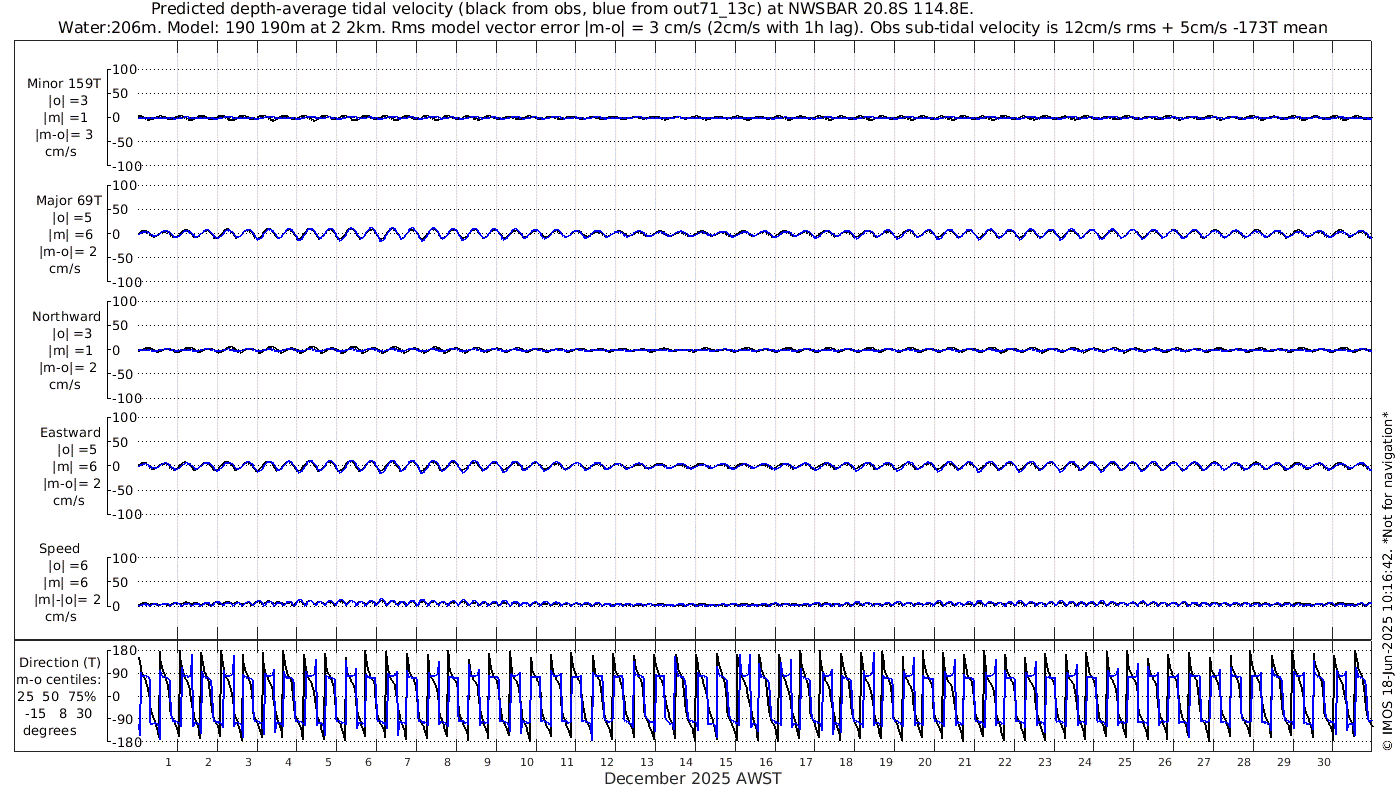
Task: Select the 'December 2025 AWST' axis title
Action: point(692,778)
